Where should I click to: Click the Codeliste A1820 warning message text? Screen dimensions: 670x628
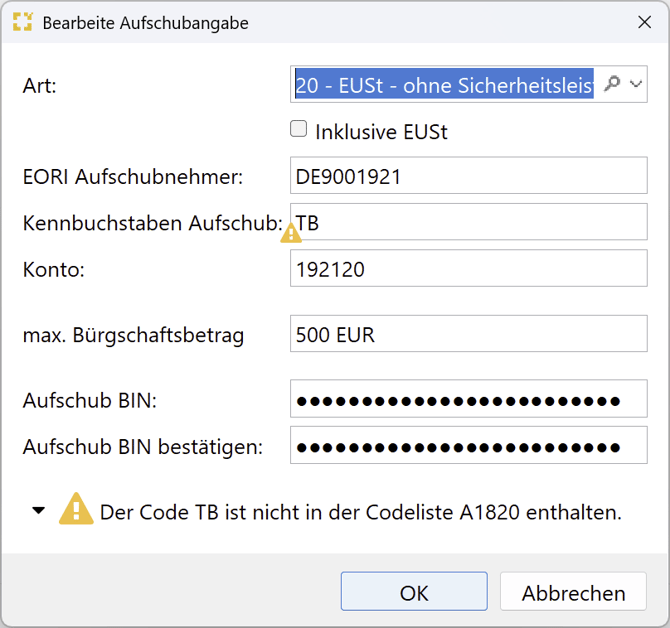360,512
